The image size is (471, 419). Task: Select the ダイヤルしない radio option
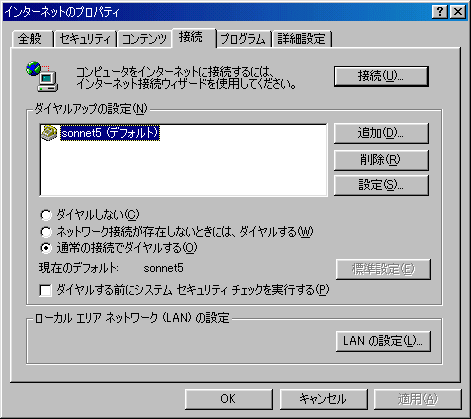46,215
